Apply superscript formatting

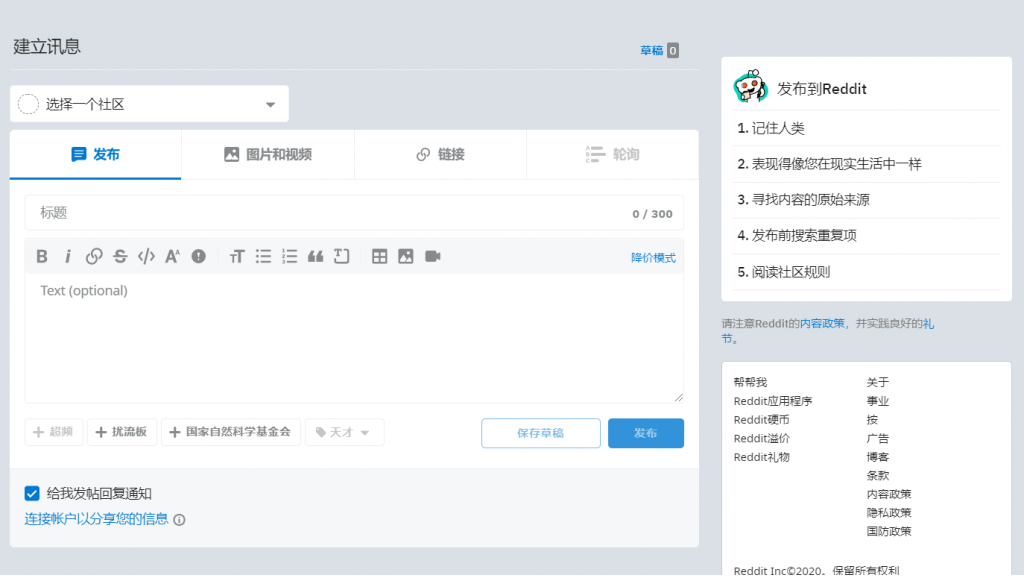(172, 257)
